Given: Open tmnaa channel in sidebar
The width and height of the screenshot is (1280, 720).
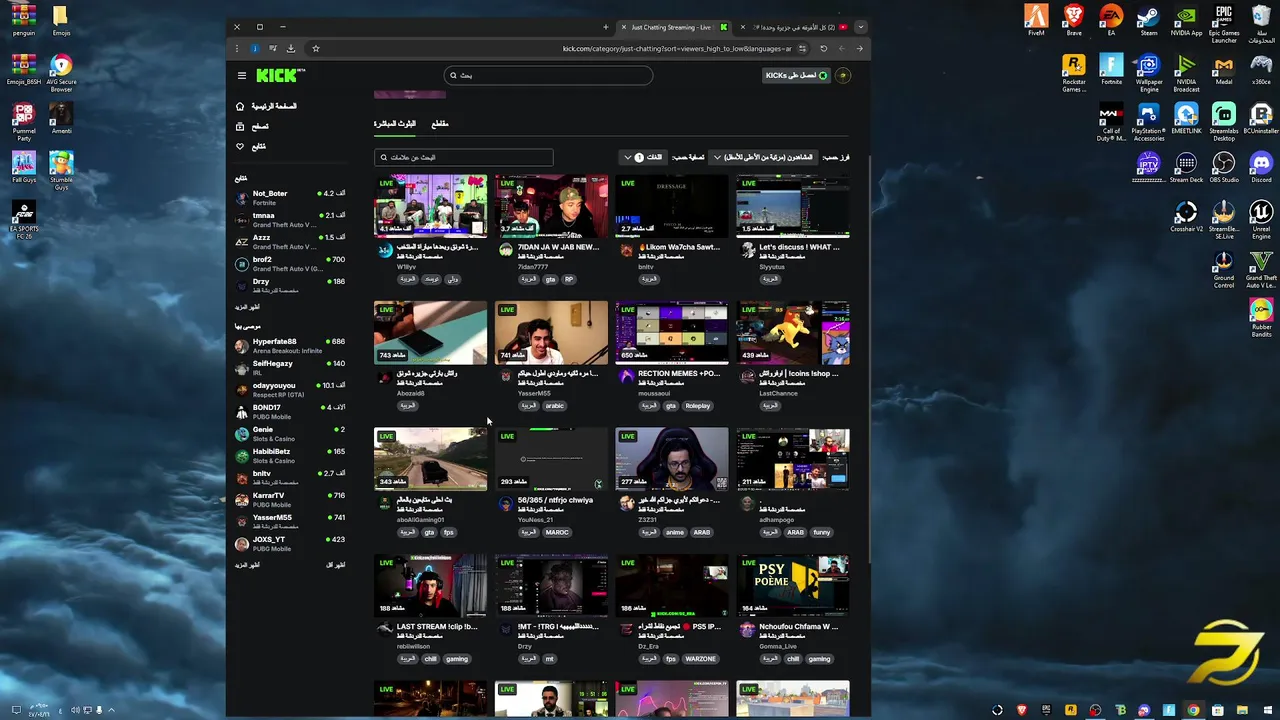Looking at the screenshot, I should [290, 220].
